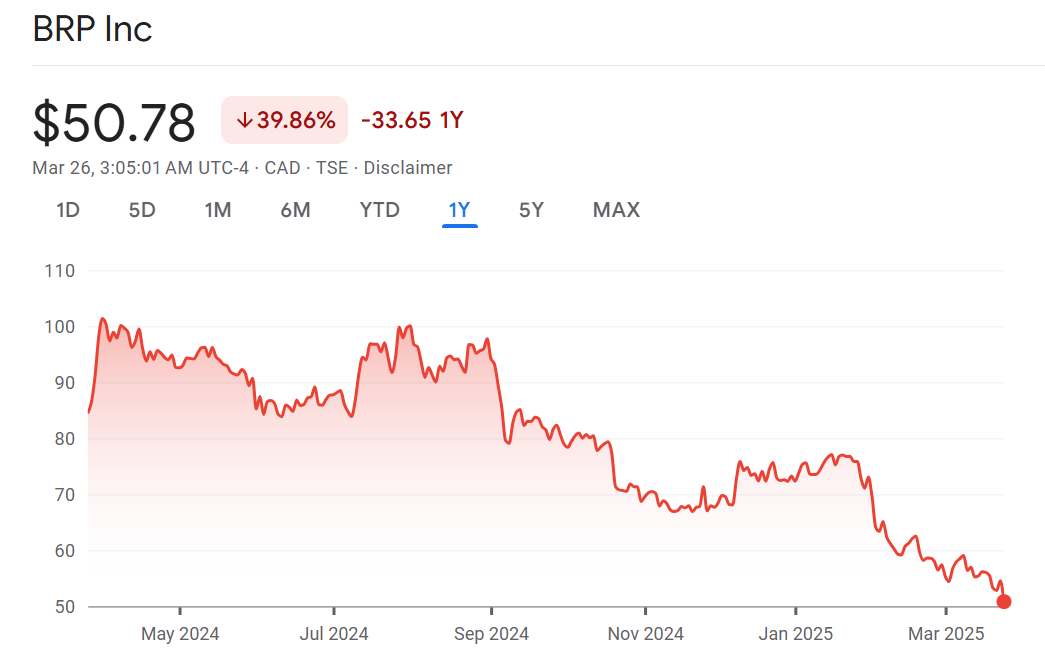Click the Jan 2025 axis label

tap(796, 634)
